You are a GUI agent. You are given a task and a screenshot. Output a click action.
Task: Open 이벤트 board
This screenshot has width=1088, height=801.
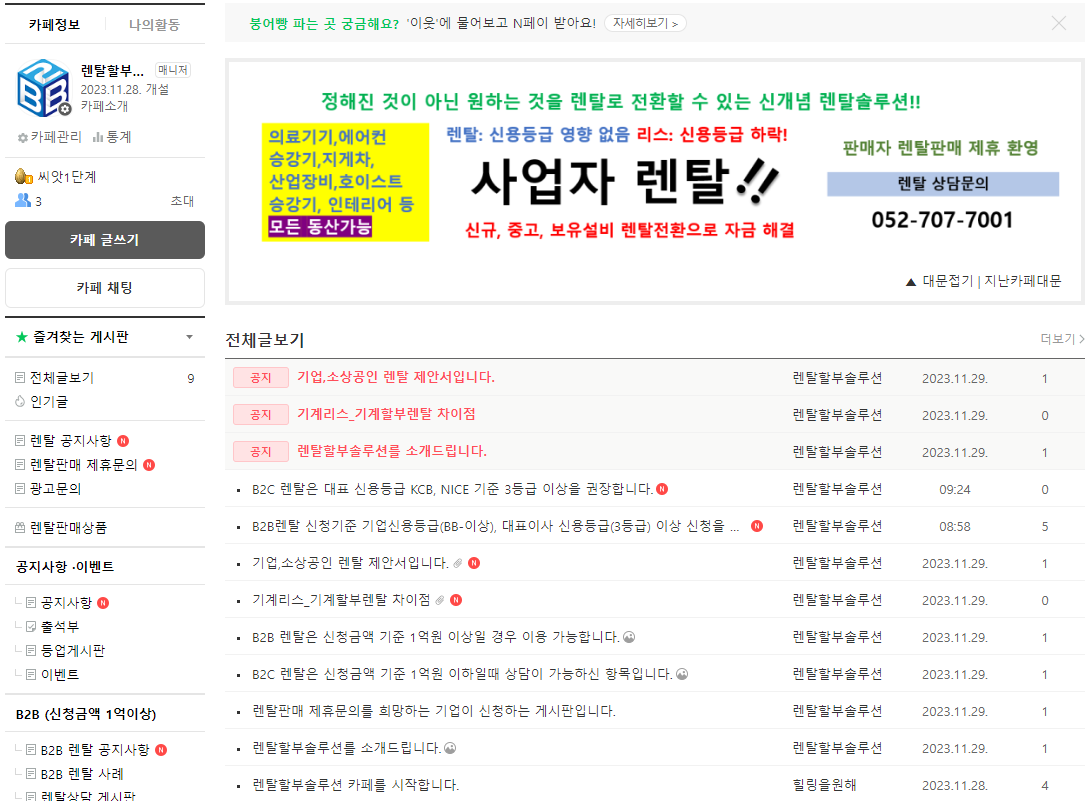pyautogui.click(x=60, y=675)
